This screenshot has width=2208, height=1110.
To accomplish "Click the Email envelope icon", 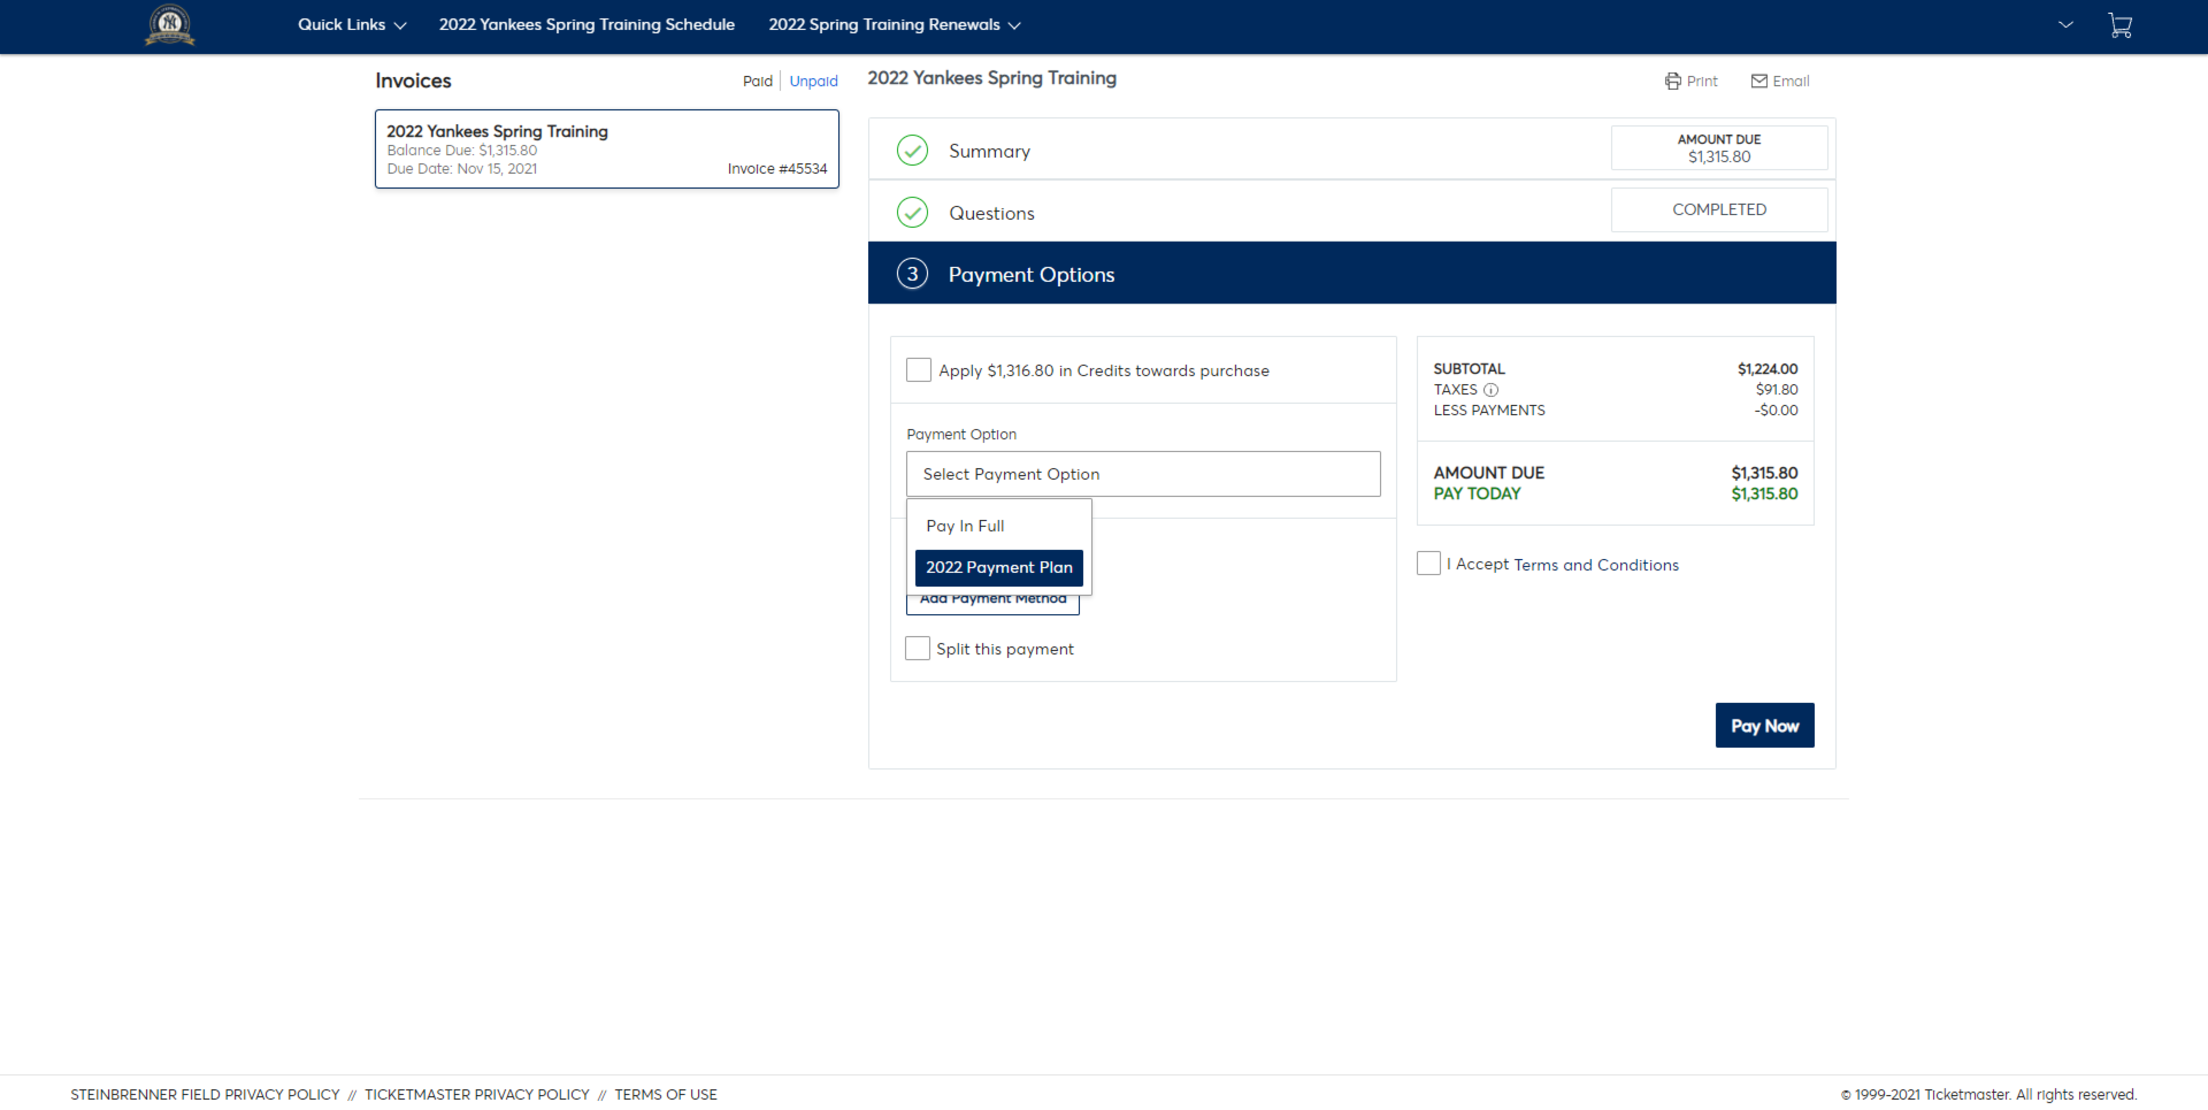I will pos(1759,81).
